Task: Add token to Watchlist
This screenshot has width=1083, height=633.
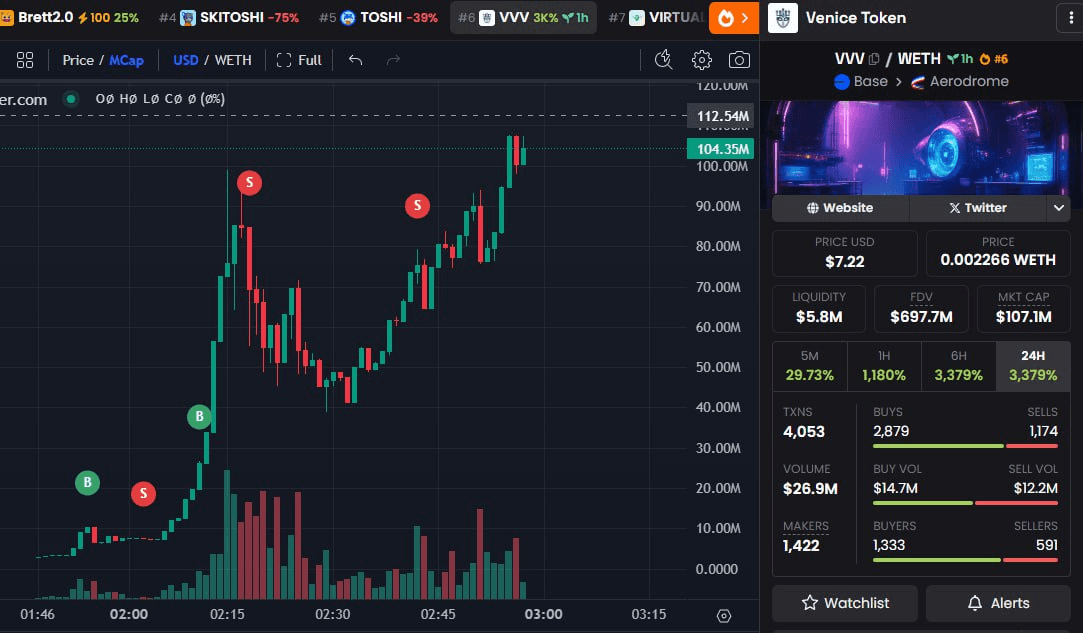Action: click(845, 603)
